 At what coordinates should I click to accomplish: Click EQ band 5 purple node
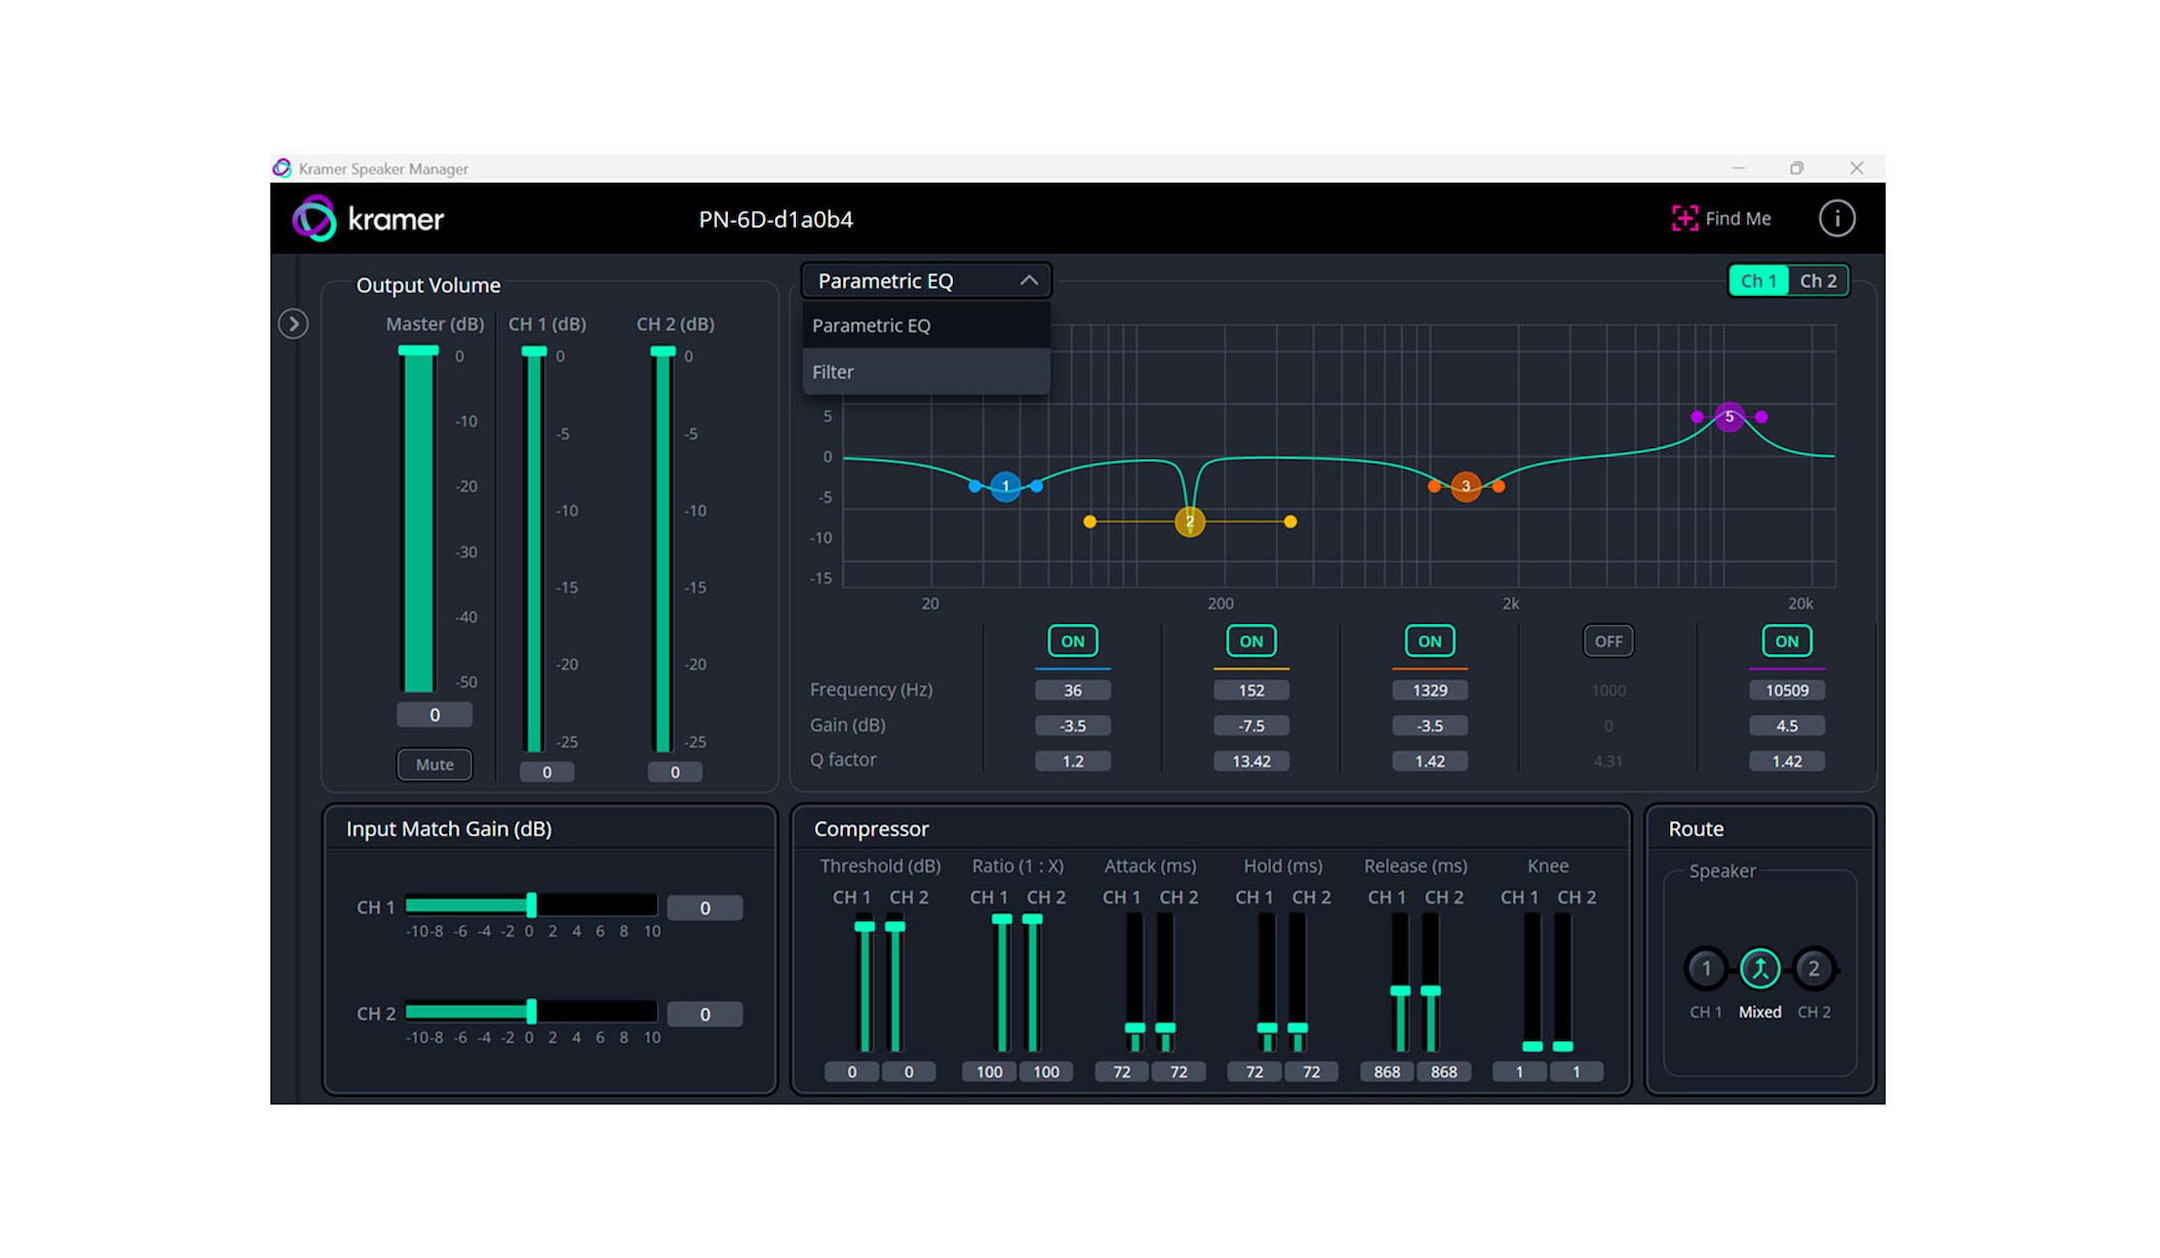point(1729,417)
